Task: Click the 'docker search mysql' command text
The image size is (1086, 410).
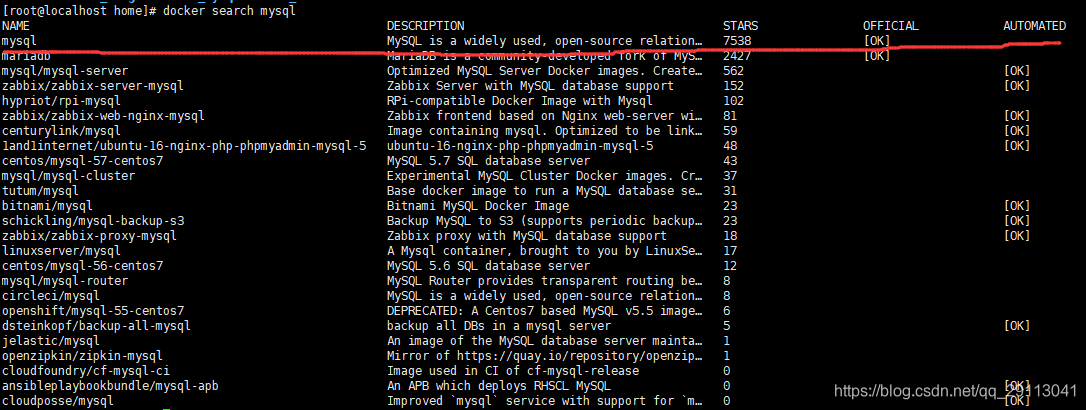Action: point(229,12)
